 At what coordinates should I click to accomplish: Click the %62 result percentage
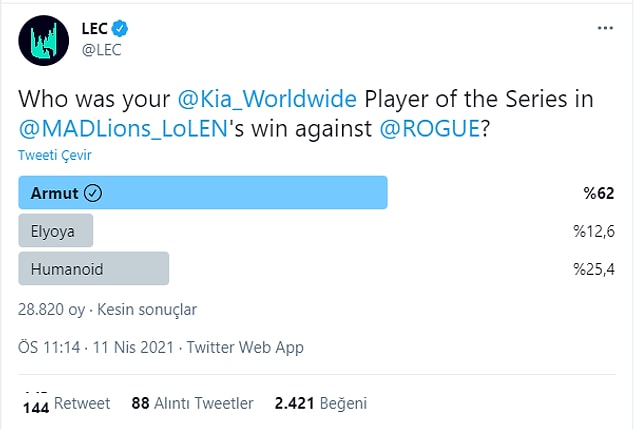[599, 193]
